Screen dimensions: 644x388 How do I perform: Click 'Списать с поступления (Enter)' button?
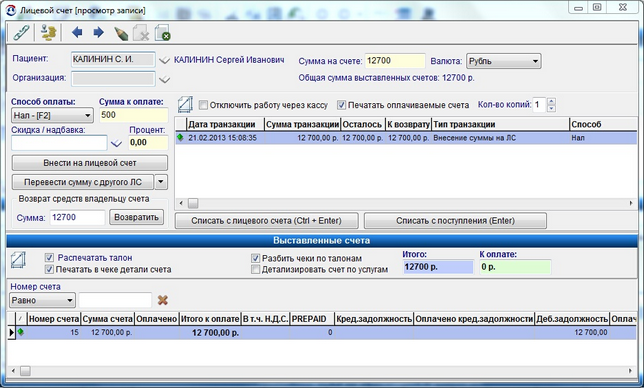pos(455,220)
